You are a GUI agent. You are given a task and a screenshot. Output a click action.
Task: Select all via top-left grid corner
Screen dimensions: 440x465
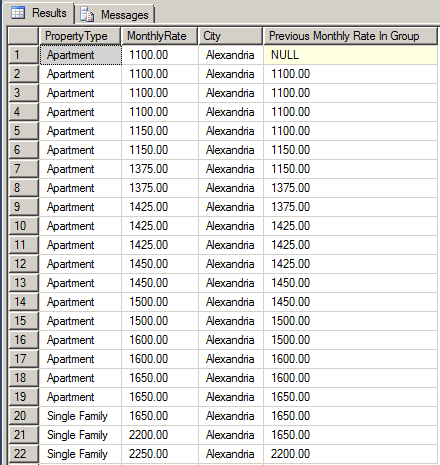23,36
